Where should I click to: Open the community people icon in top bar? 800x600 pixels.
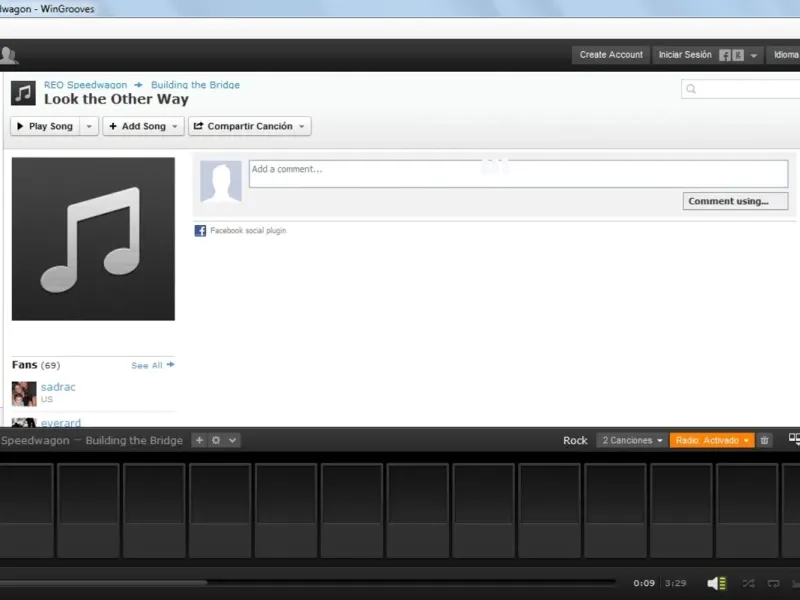[x=8, y=55]
